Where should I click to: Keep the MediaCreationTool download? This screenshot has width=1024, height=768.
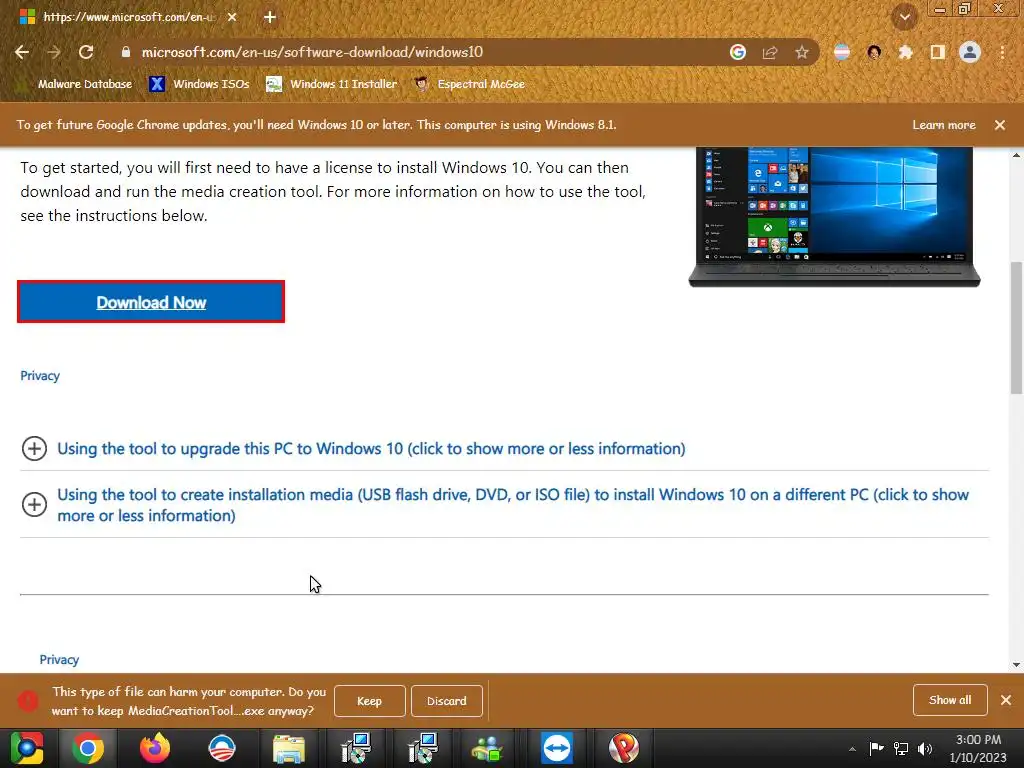click(370, 701)
